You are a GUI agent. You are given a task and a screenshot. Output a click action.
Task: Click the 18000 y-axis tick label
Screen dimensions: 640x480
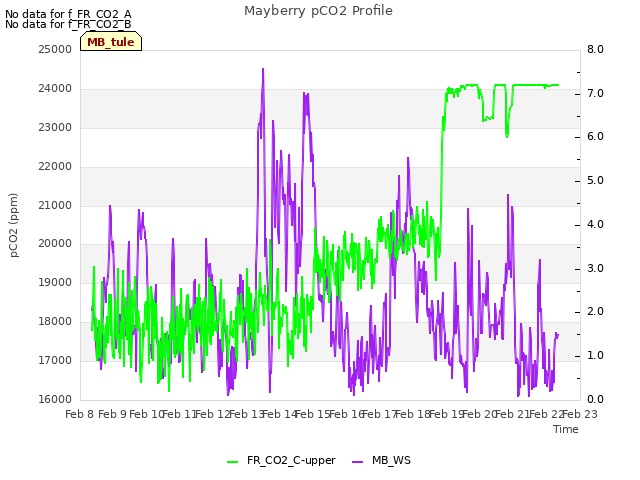tap(55, 322)
